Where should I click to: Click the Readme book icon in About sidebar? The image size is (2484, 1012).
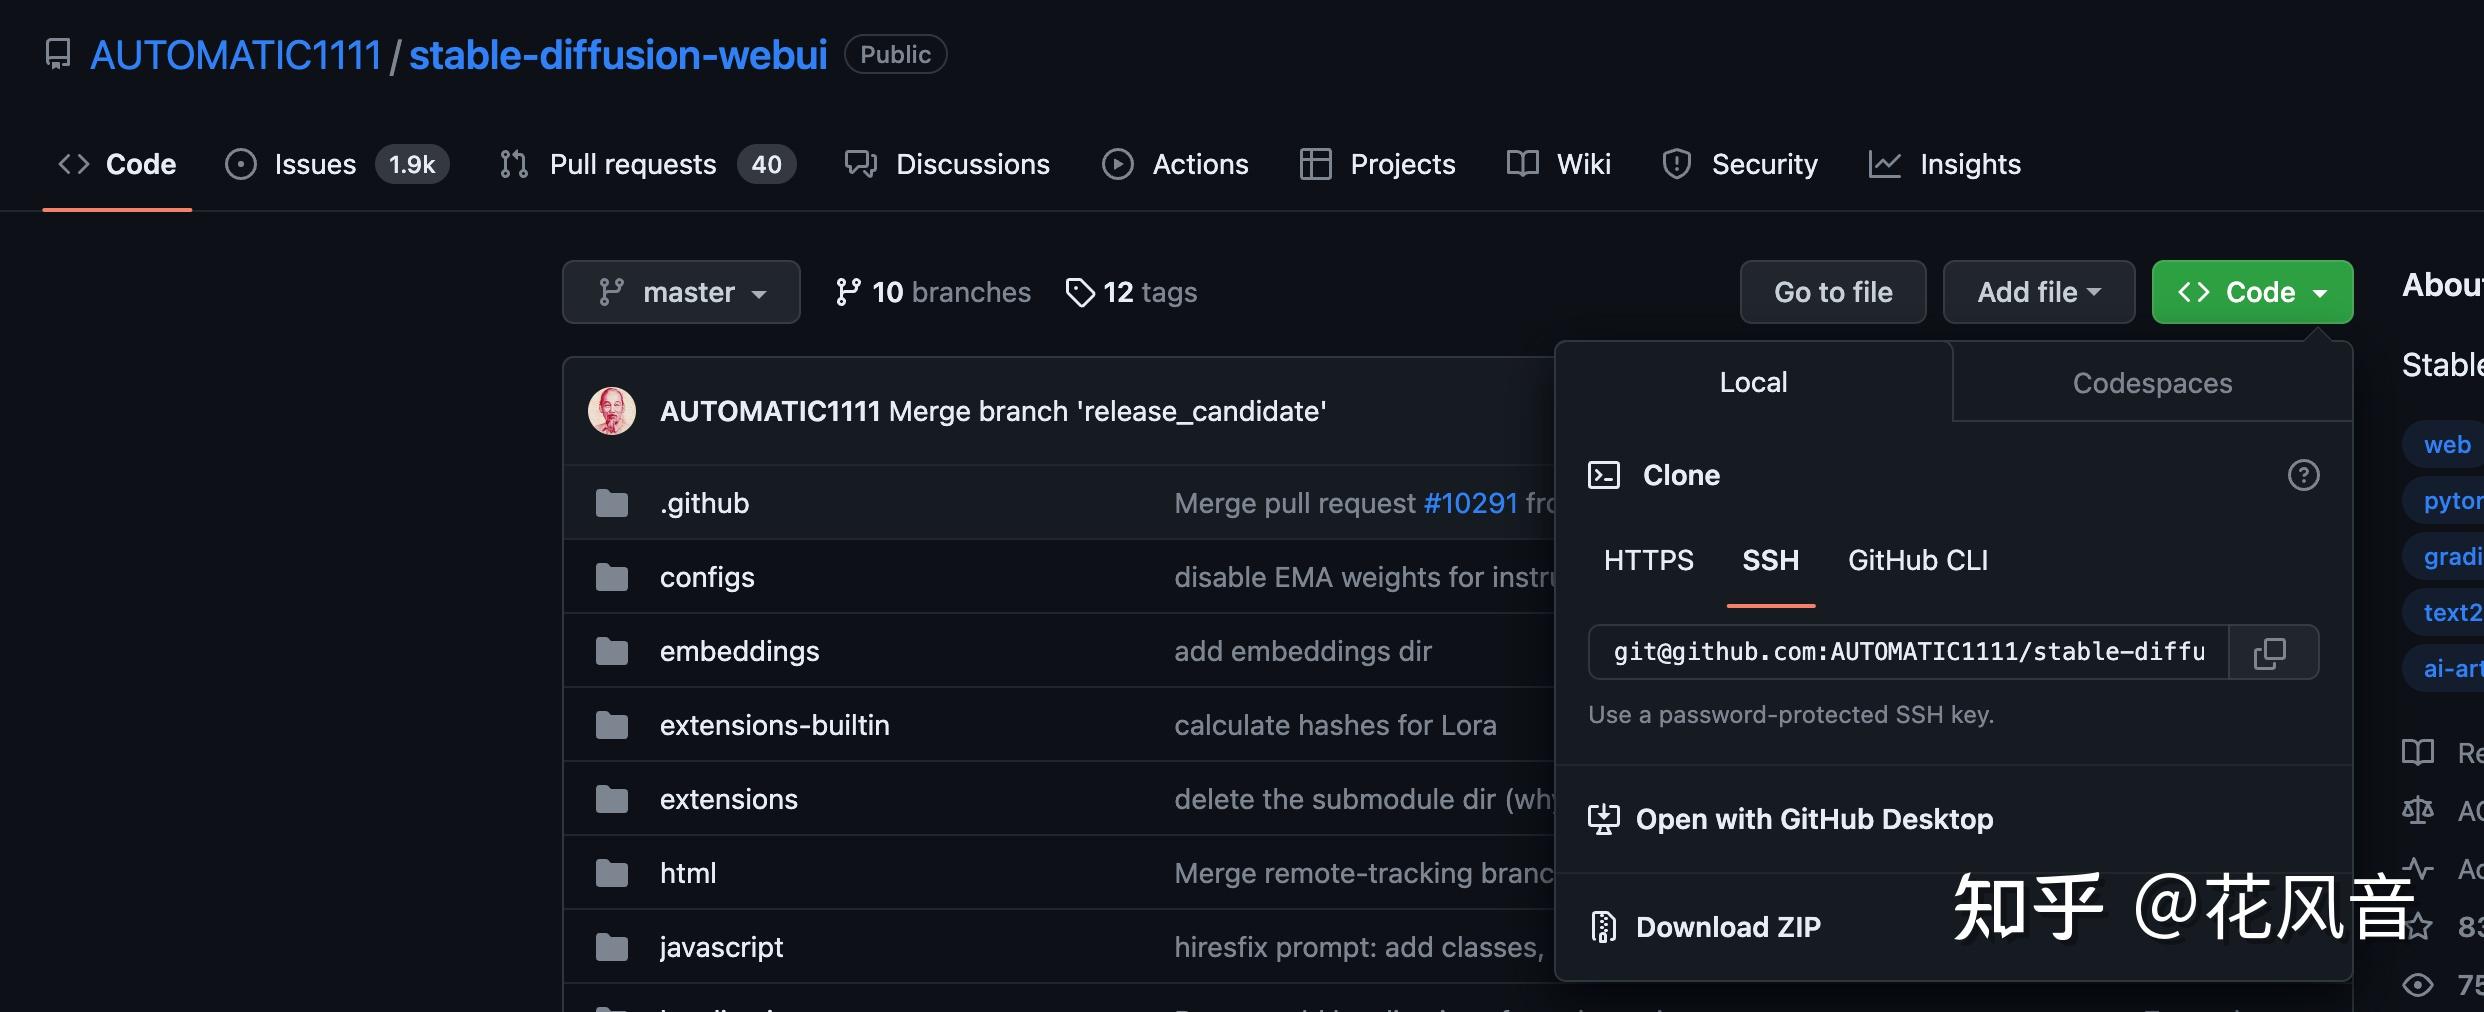[2418, 752]
